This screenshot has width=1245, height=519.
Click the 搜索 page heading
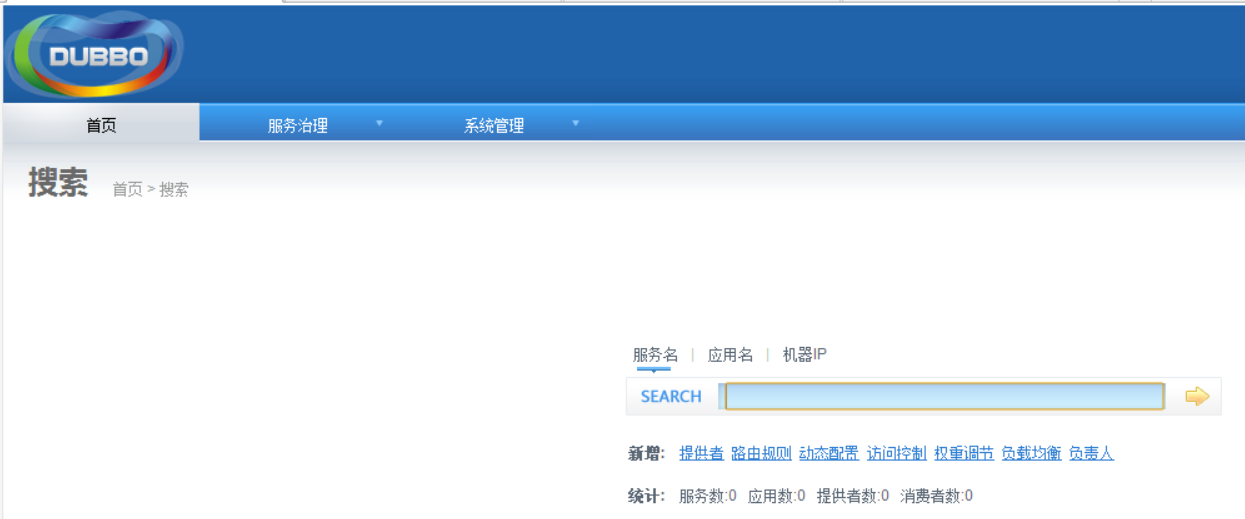click(58, 183)
